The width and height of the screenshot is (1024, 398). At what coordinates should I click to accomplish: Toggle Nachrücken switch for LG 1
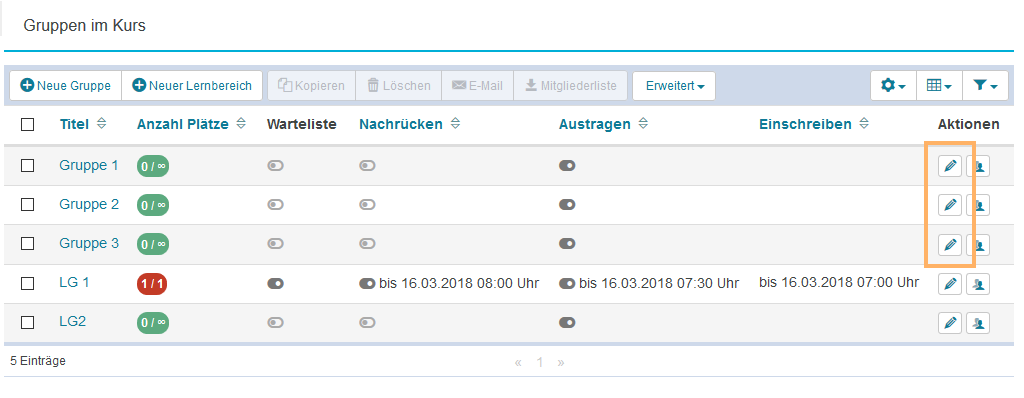click(367, 284)
